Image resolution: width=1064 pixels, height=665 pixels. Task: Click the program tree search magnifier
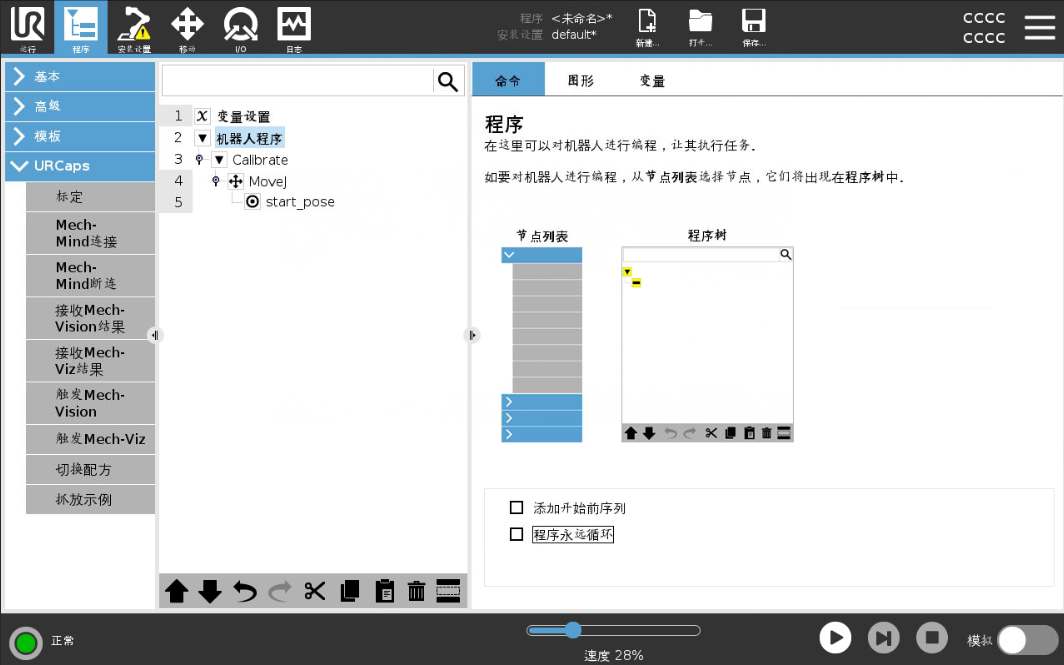tap(448, 81)
